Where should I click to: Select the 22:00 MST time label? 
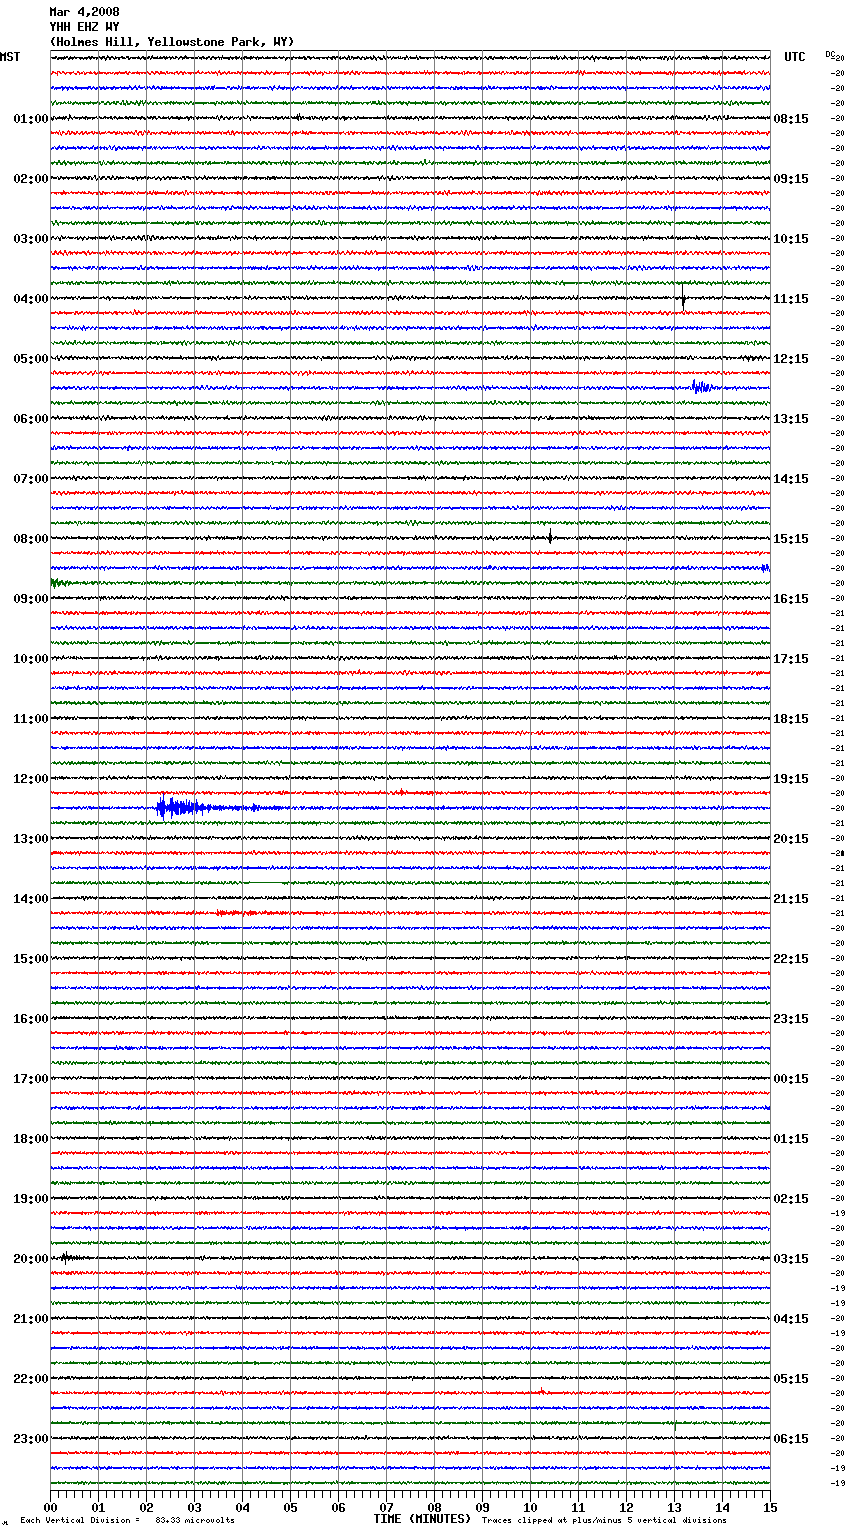pyautogui.click(x=31, y=1379)
